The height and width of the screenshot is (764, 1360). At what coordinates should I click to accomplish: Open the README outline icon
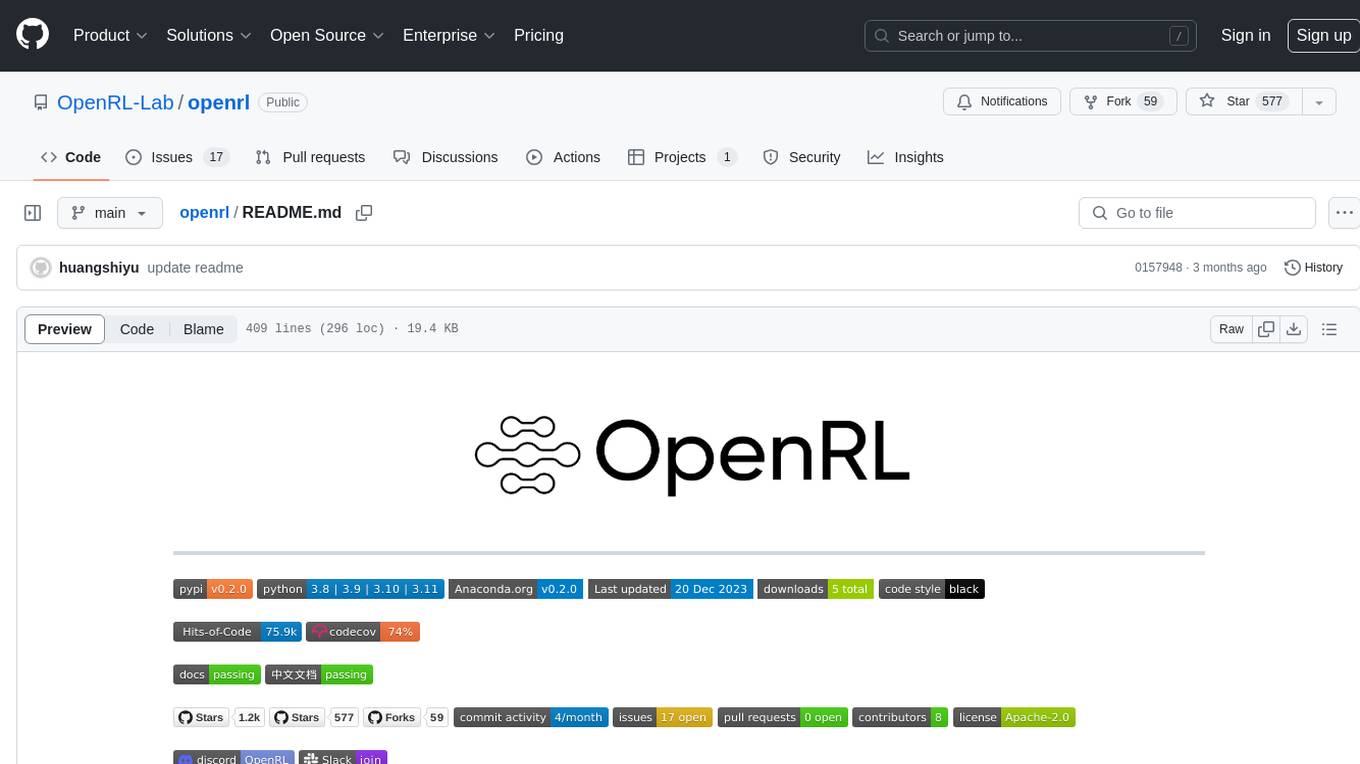click(1329, 329)
